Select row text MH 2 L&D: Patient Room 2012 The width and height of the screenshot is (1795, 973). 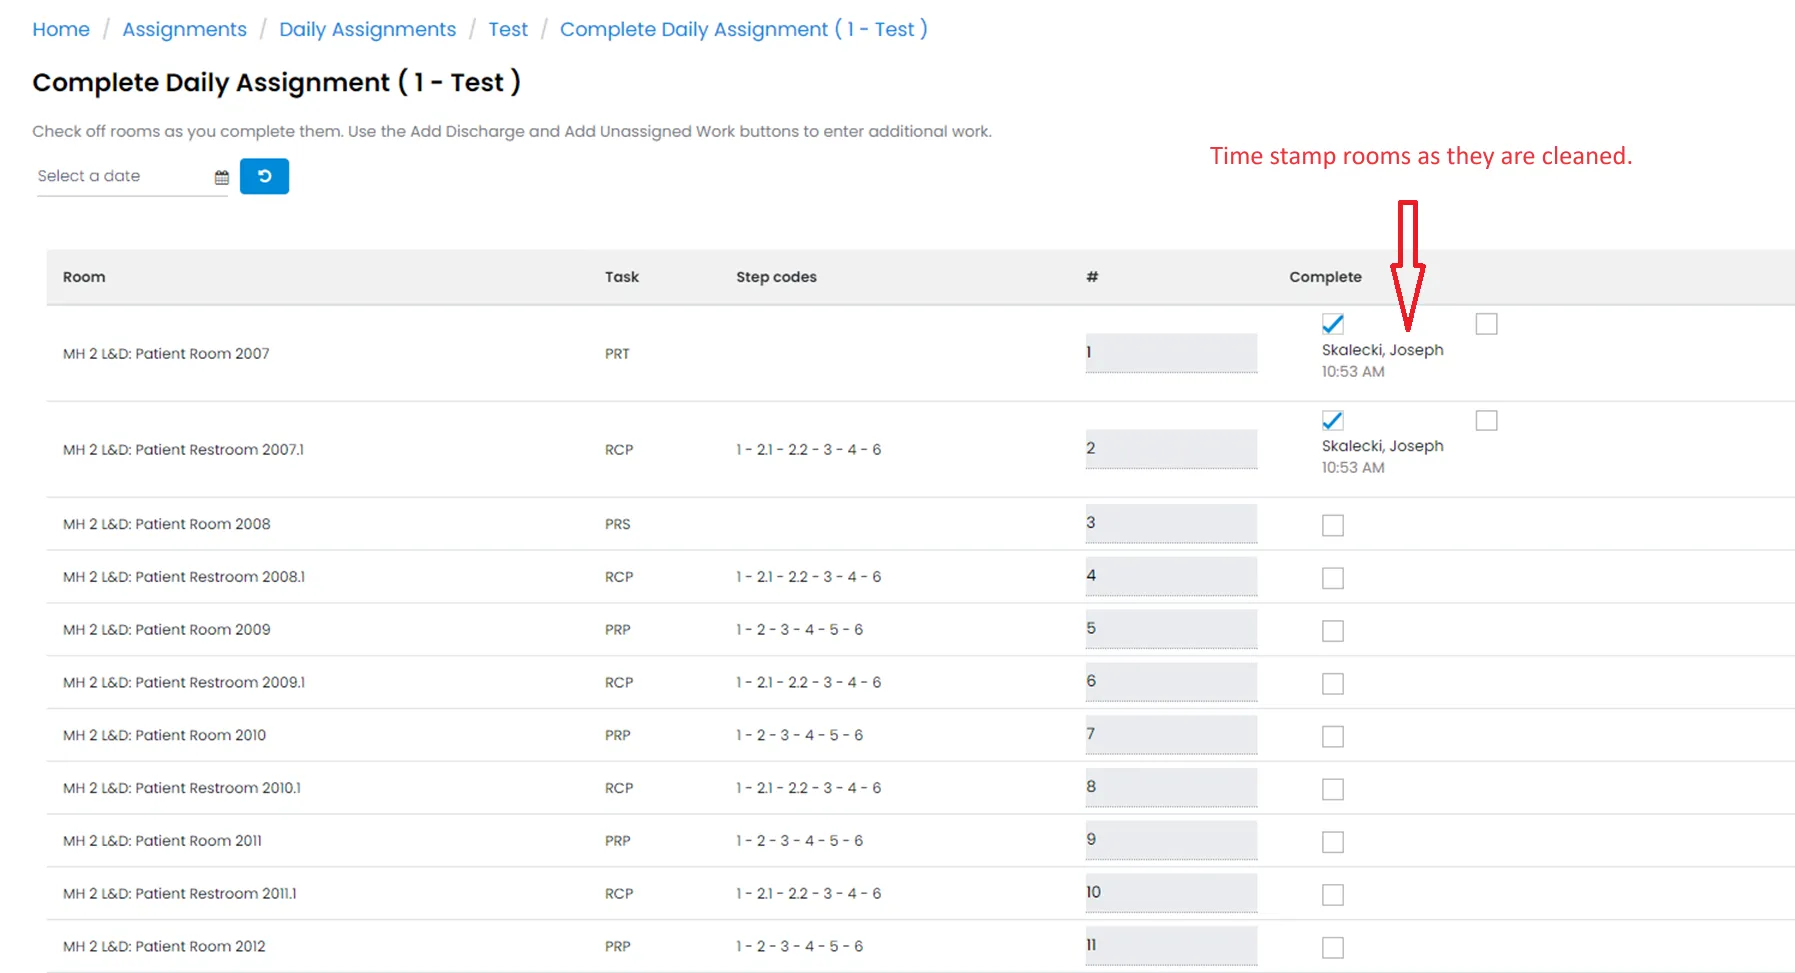pyautogui.click(x=165, y=946)
